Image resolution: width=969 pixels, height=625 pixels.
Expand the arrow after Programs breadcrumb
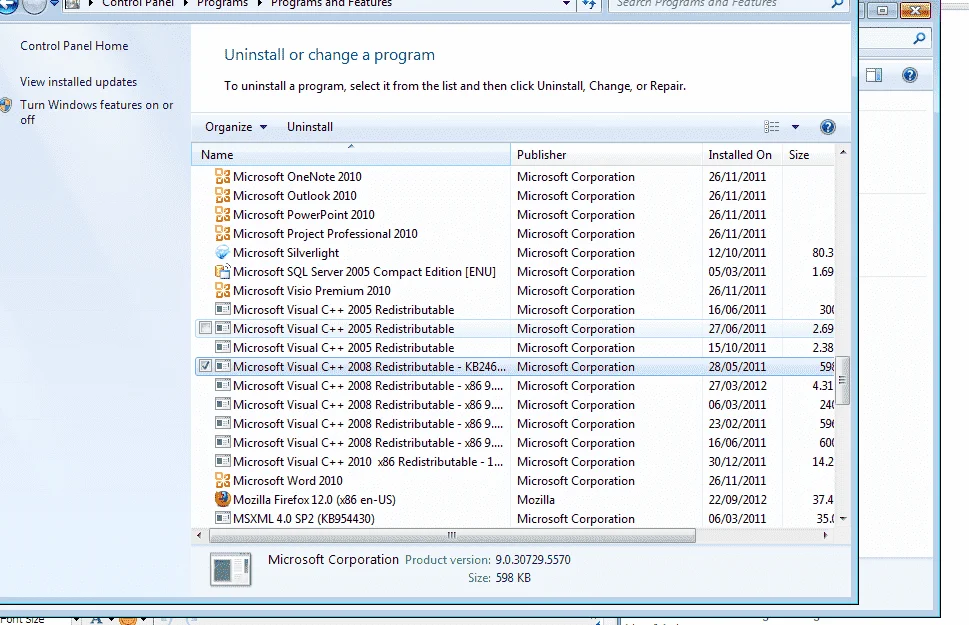(260, 4)
